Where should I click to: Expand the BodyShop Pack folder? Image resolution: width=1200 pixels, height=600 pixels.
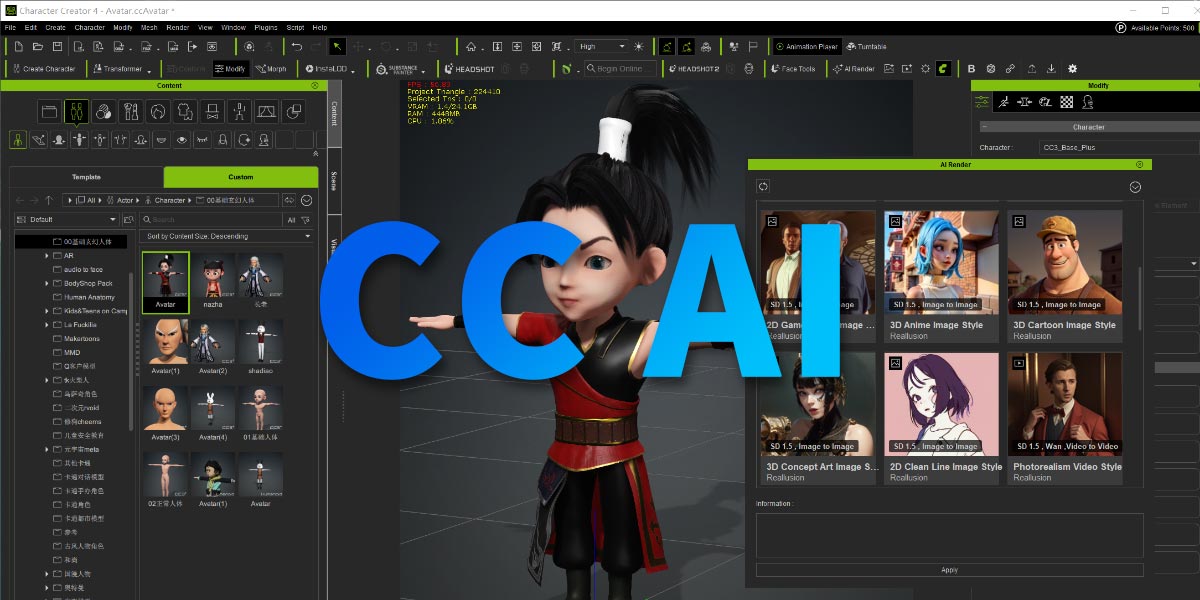46,283
